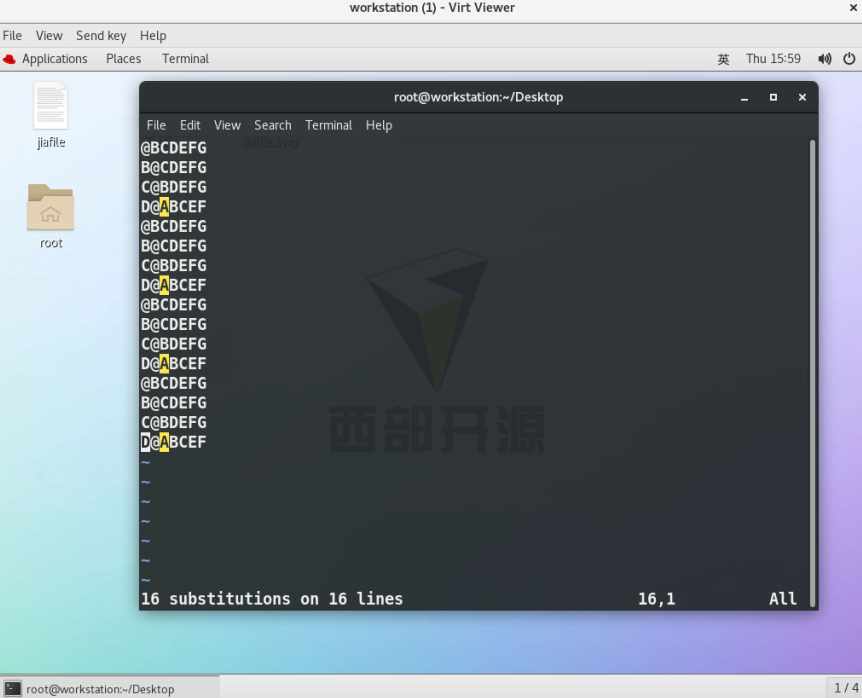Click the Red Hat Applications logo icon
Image resolution: width=862 pixels, height=698 pixels.
pos(9,59)
